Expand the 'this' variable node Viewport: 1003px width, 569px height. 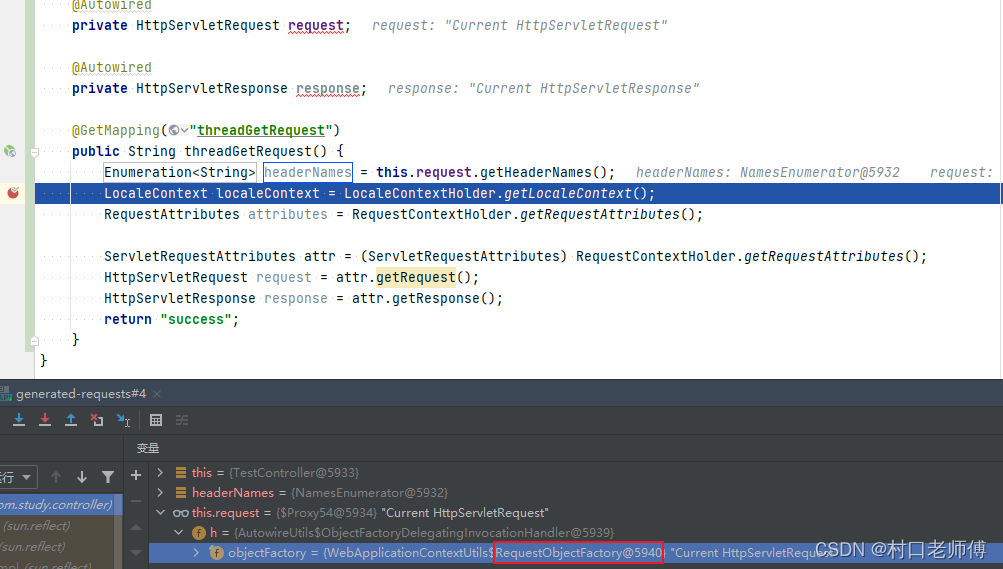click(x=160, y=472)
